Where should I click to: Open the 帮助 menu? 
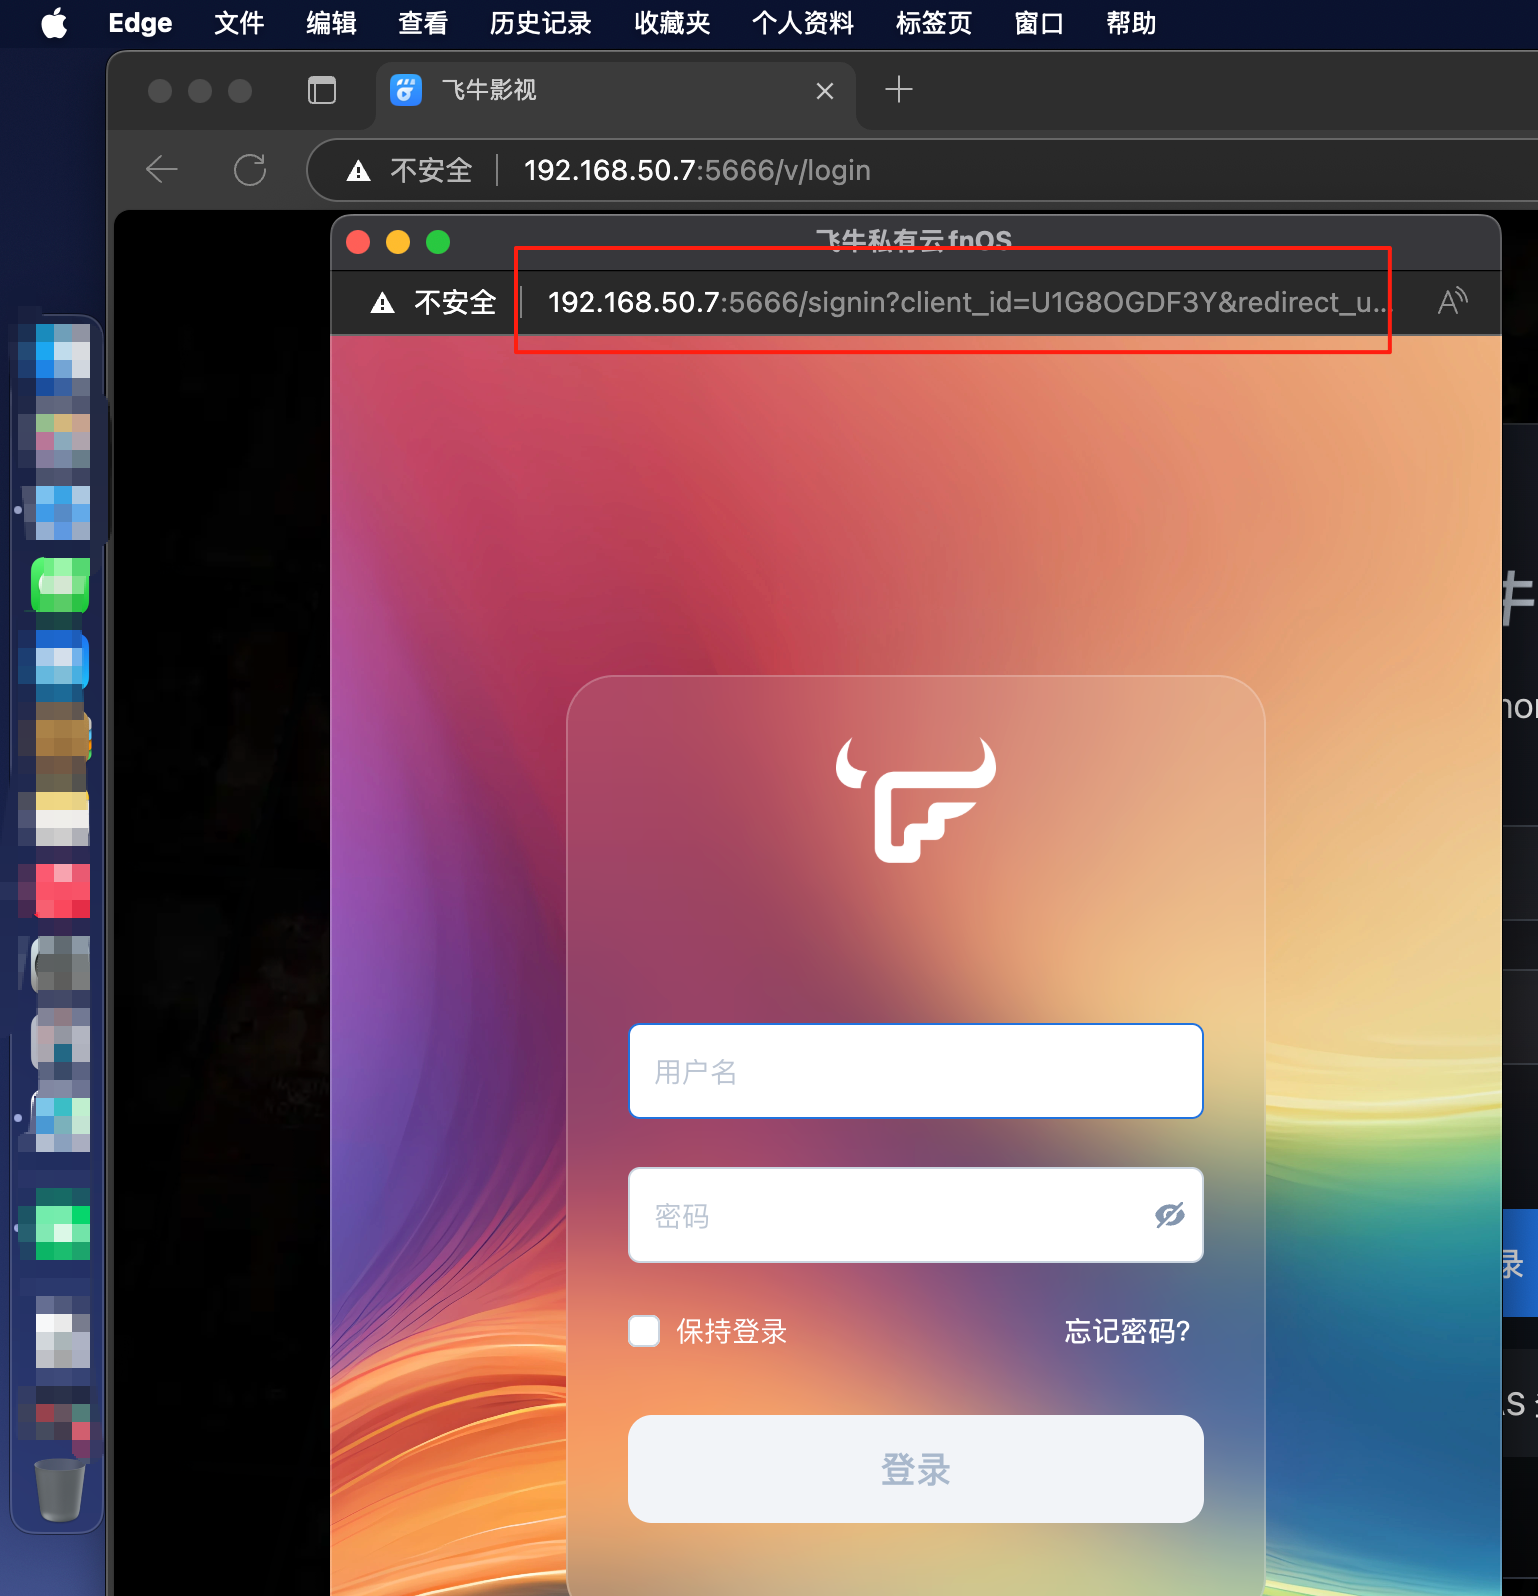point(1131,23)
